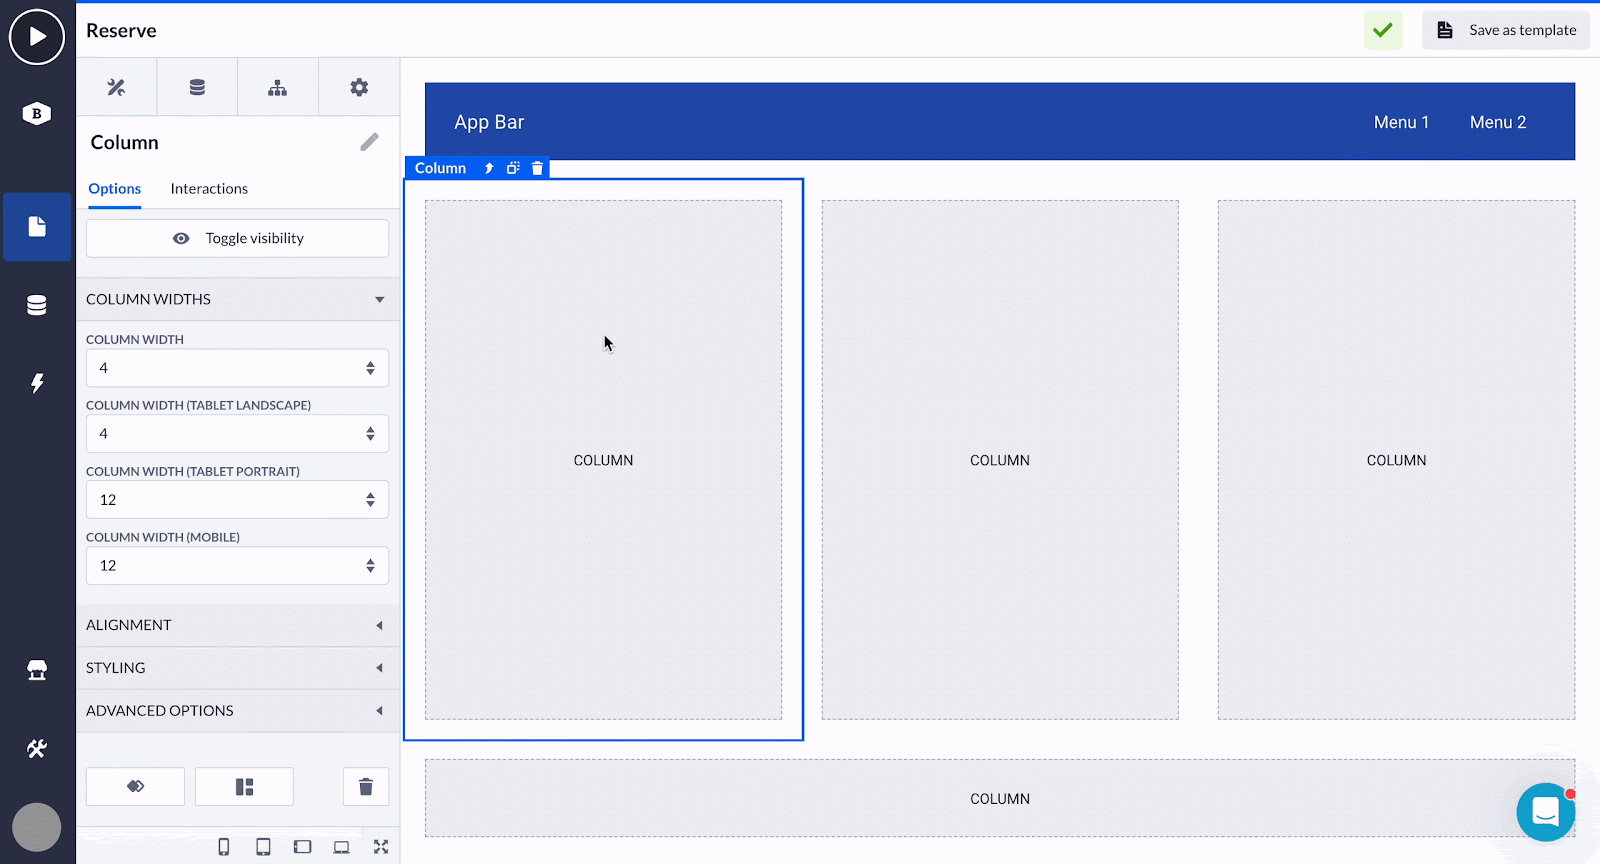Expand the Advanced Options section
1600x864 pixels.
click(x=238, y=711)
